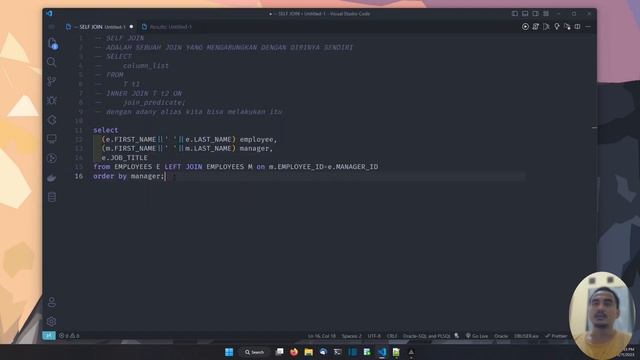The width and height of the screenshot is (640, 360).
Task: Open File Explorer from the taskbar
Action: tap(309, 352)
